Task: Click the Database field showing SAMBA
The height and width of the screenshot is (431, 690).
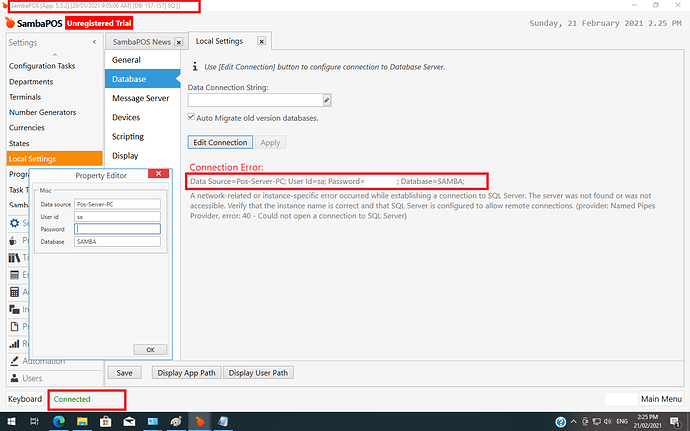Action: 117,241
